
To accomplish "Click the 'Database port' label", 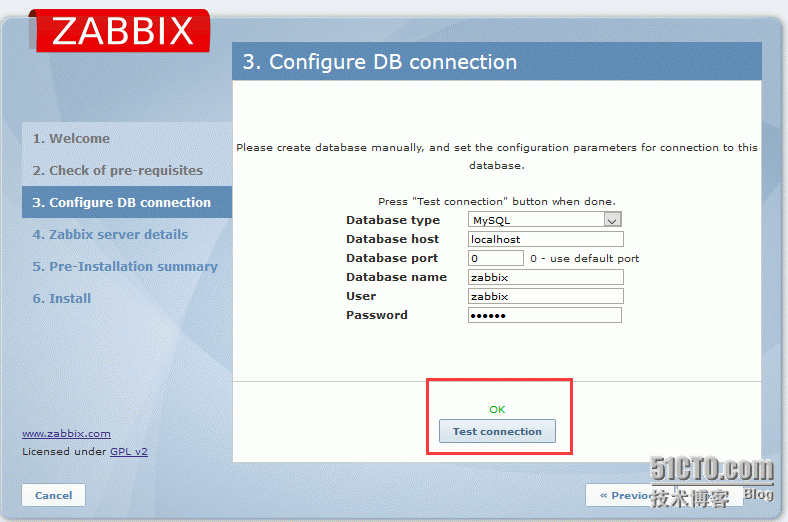I will pyautogui.click(x=392, y=258).
